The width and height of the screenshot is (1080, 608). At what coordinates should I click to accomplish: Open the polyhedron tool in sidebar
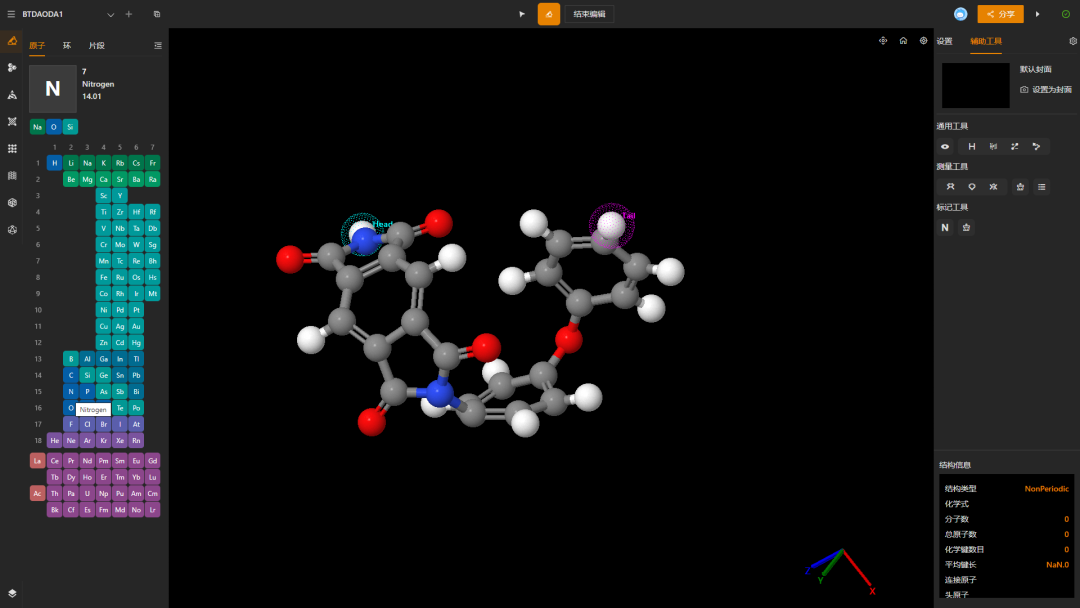coord(12,230)
